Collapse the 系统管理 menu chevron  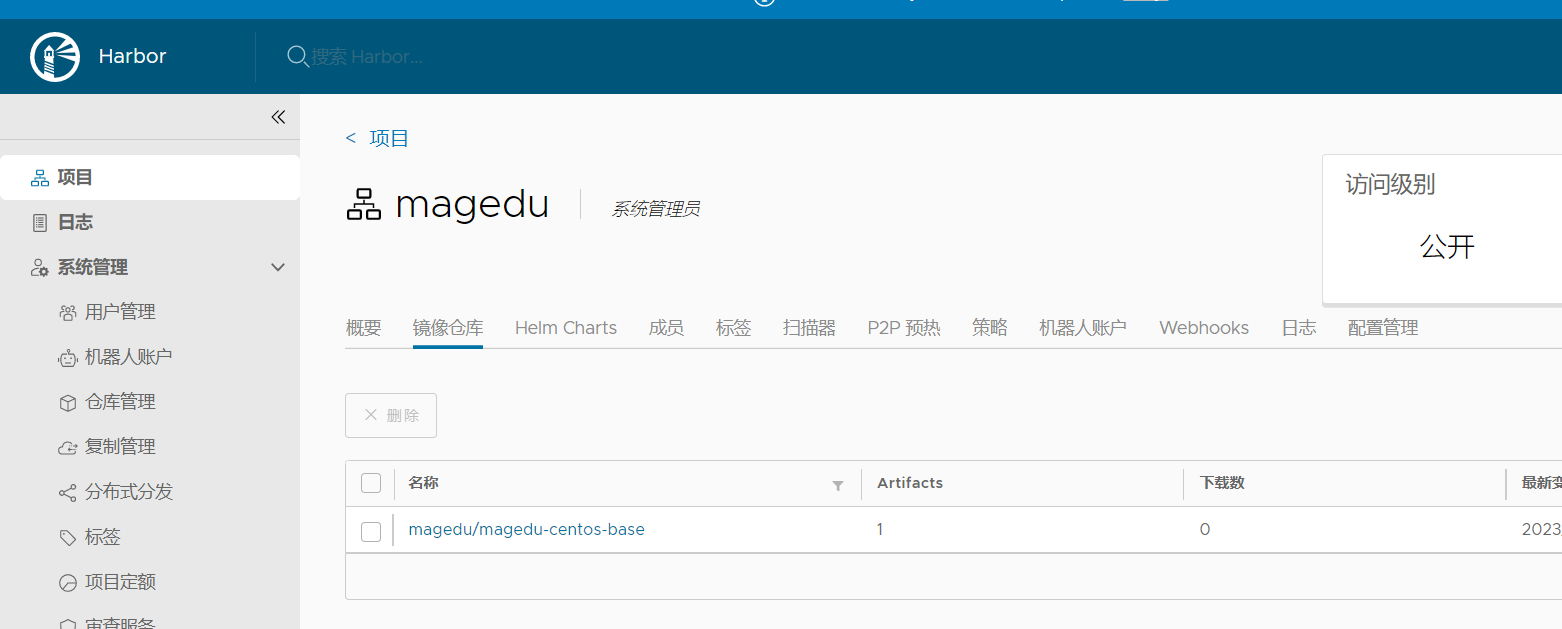pyautogui.click(x=278, y=268)
